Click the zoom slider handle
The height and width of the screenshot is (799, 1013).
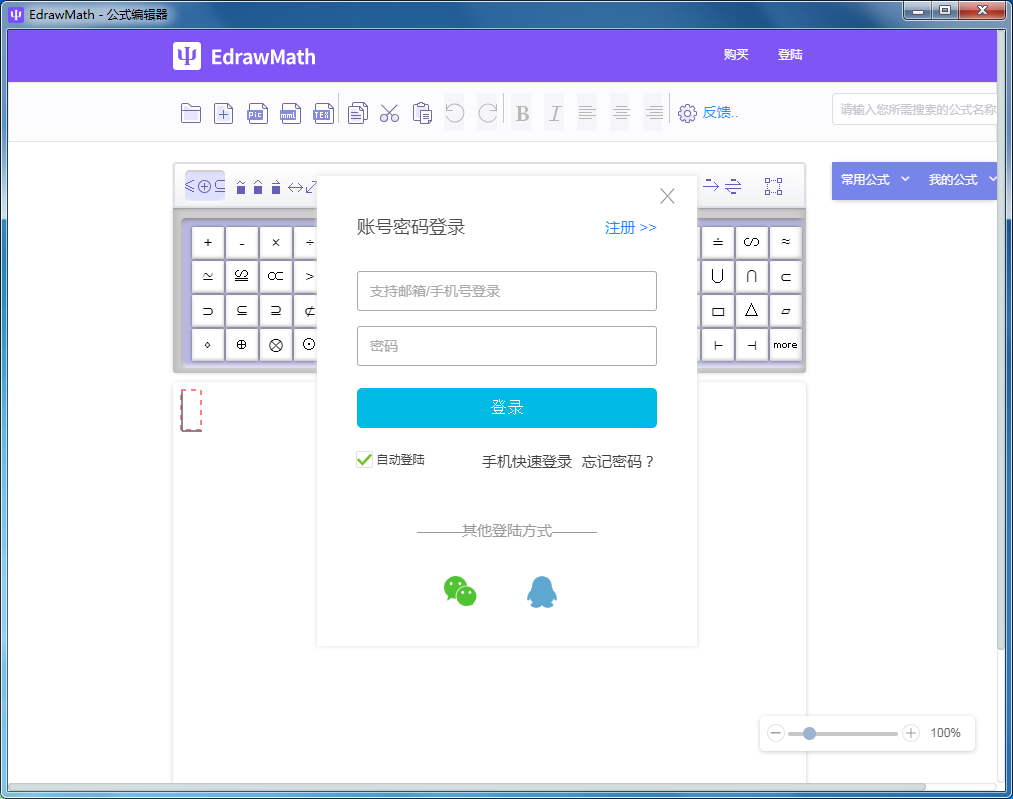[x=809, y=733]
